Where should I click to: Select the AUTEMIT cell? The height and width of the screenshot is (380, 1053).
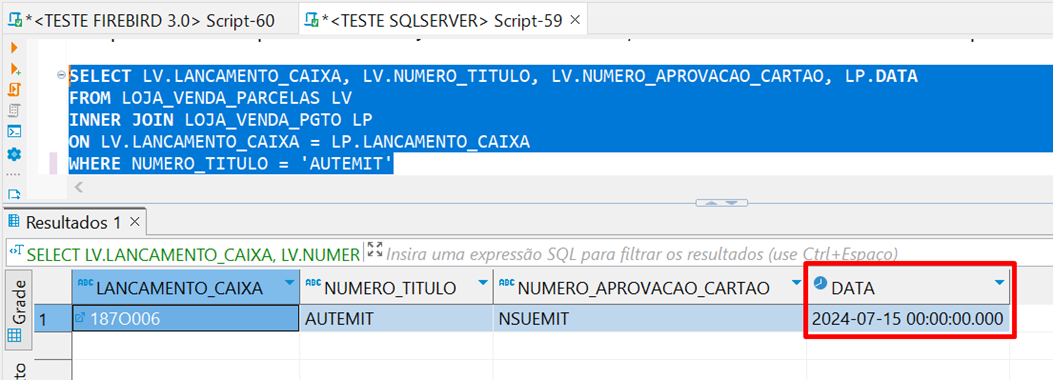pyautogui.click(x=396, y=319)
